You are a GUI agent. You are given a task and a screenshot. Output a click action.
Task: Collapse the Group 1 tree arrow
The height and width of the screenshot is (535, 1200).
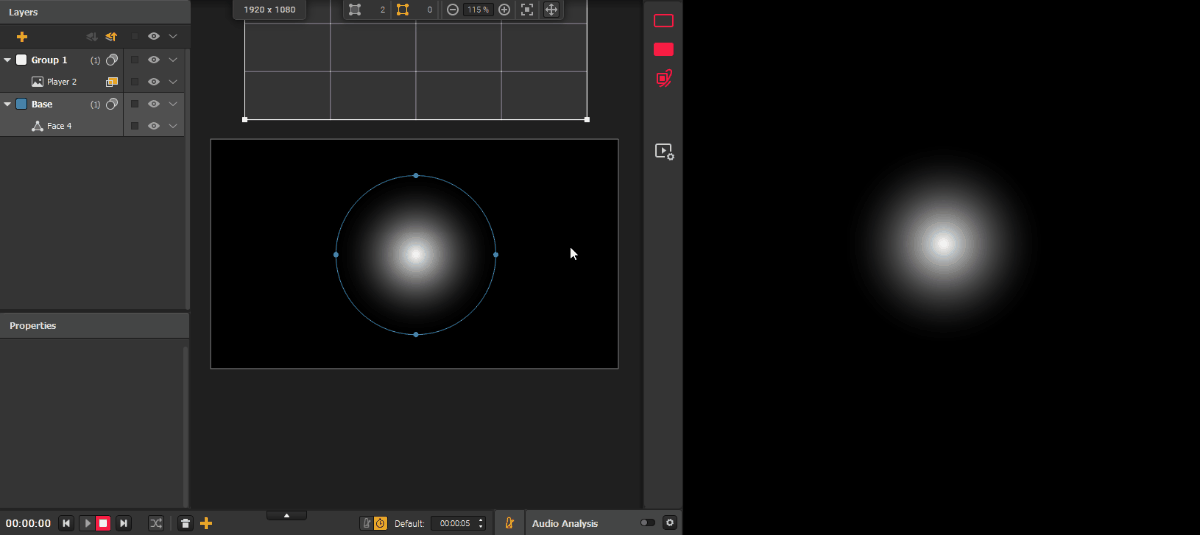click(8, 60)
